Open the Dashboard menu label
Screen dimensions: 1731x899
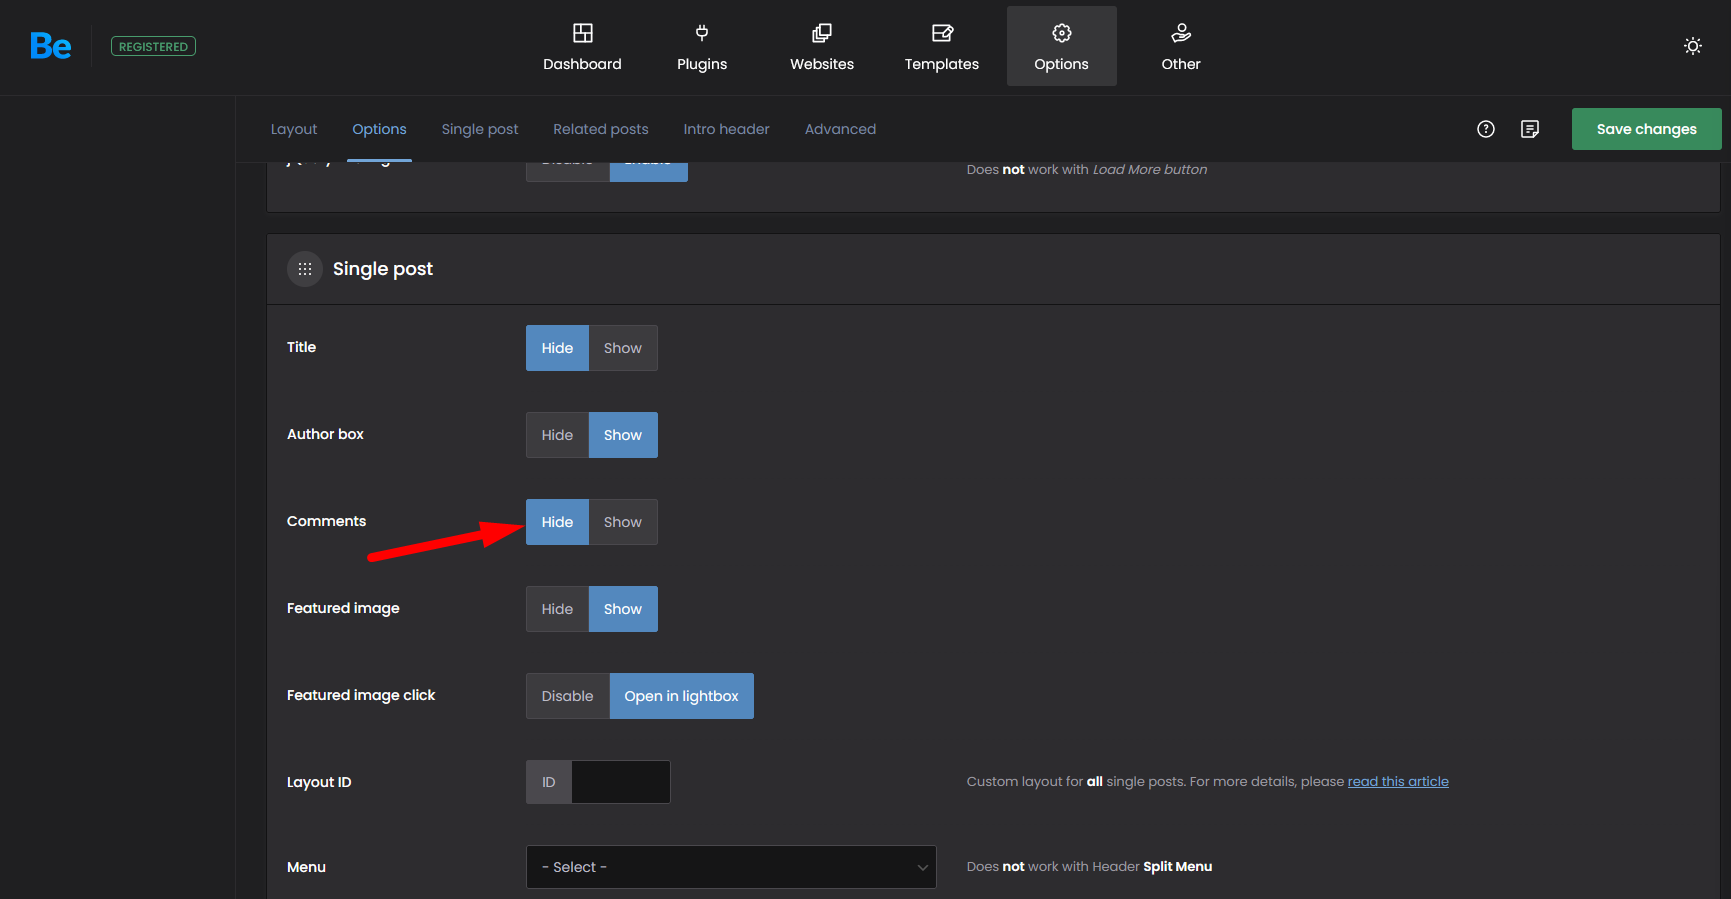(x=582, y=64)
